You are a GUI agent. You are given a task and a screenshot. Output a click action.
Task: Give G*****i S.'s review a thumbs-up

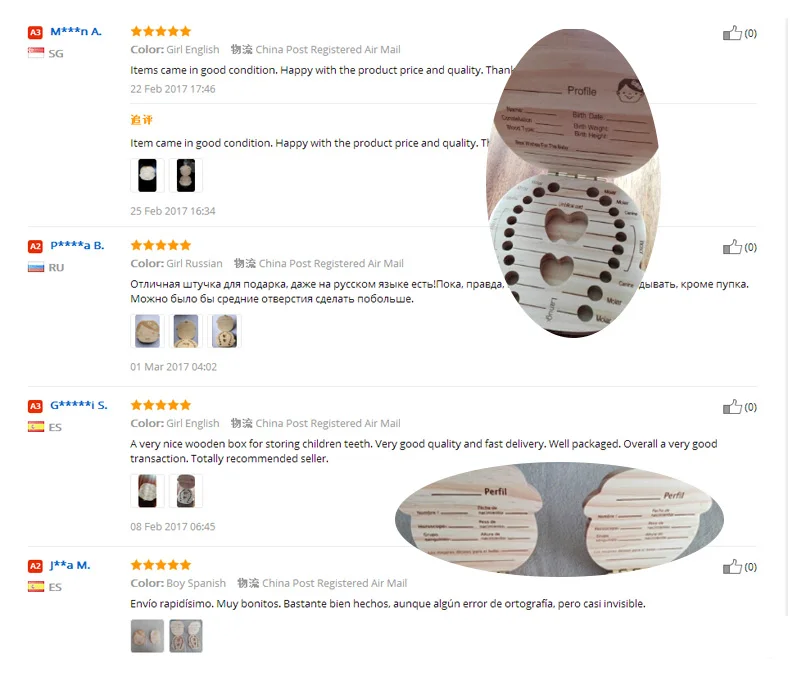pos(732,407)
